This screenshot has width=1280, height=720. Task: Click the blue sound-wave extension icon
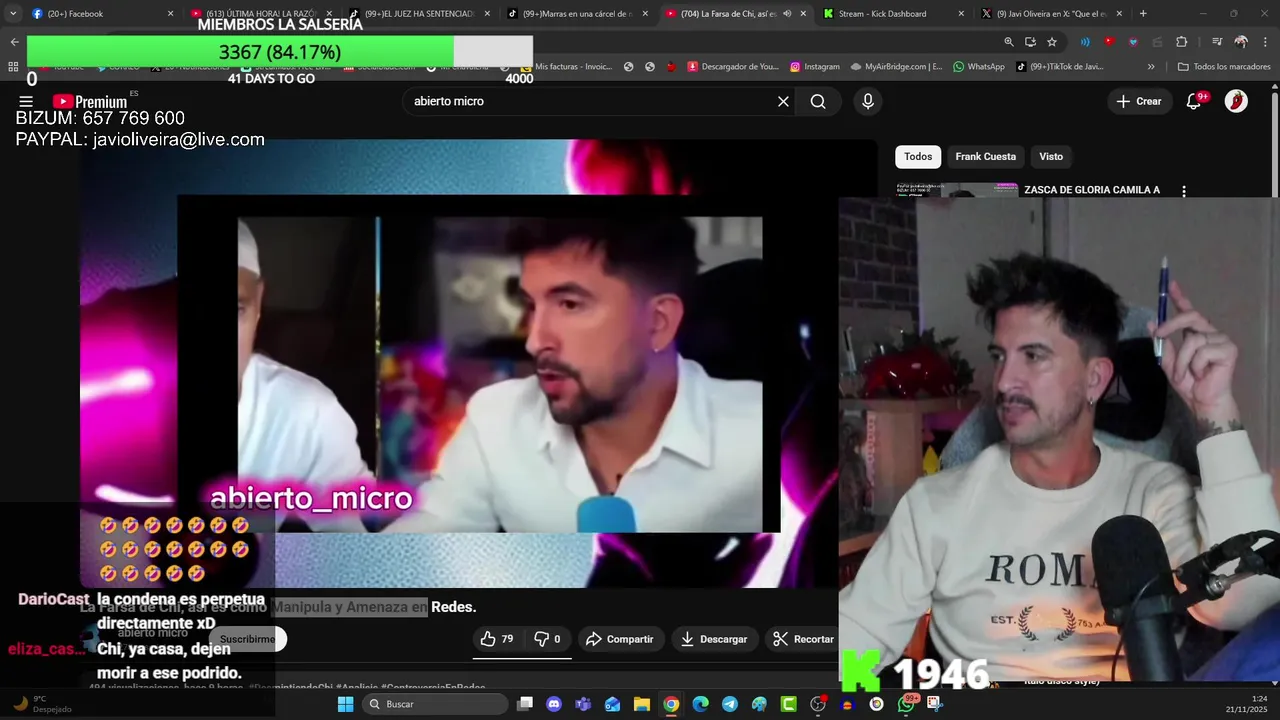[x=1085, y=42]
